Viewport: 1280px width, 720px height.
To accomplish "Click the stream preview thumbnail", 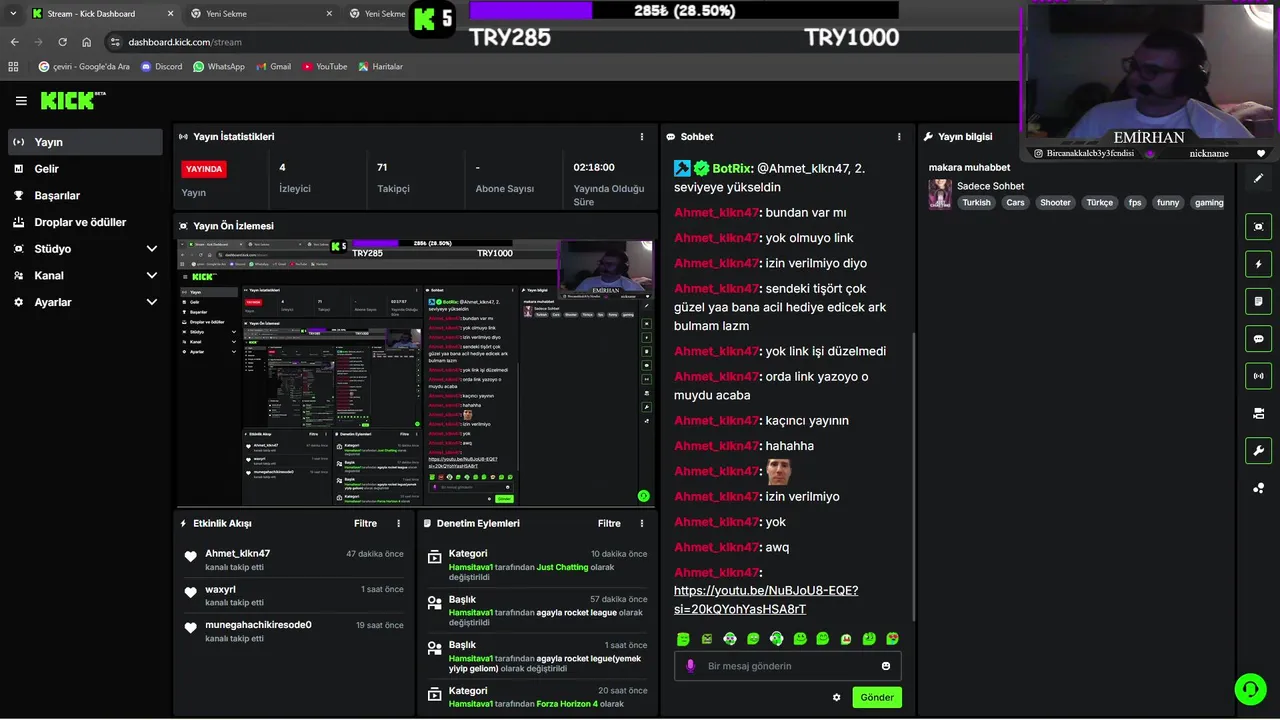I will 415,373.
